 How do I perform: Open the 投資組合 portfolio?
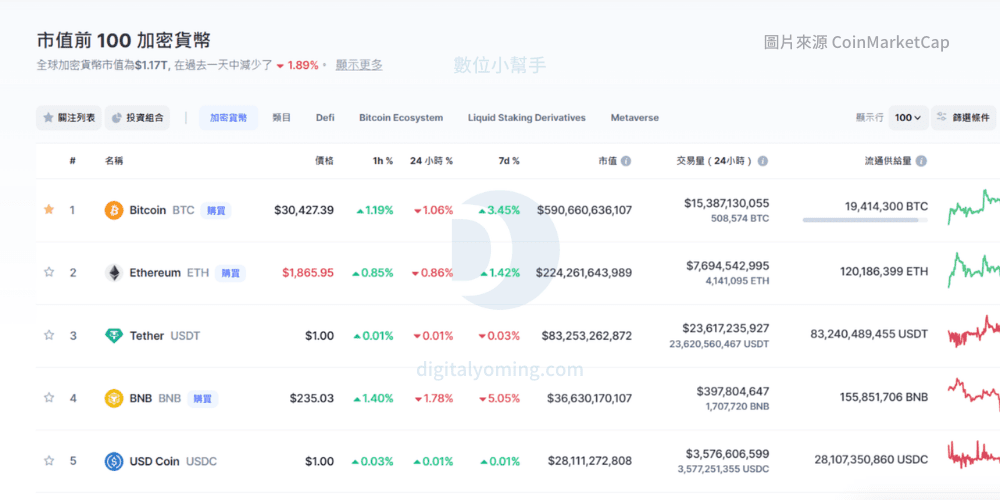(137, 118)
